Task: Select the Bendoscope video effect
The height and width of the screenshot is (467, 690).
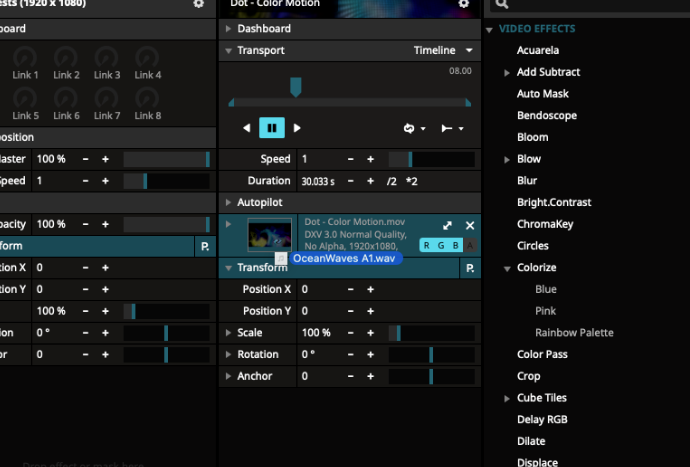Action: pos(546,115)
